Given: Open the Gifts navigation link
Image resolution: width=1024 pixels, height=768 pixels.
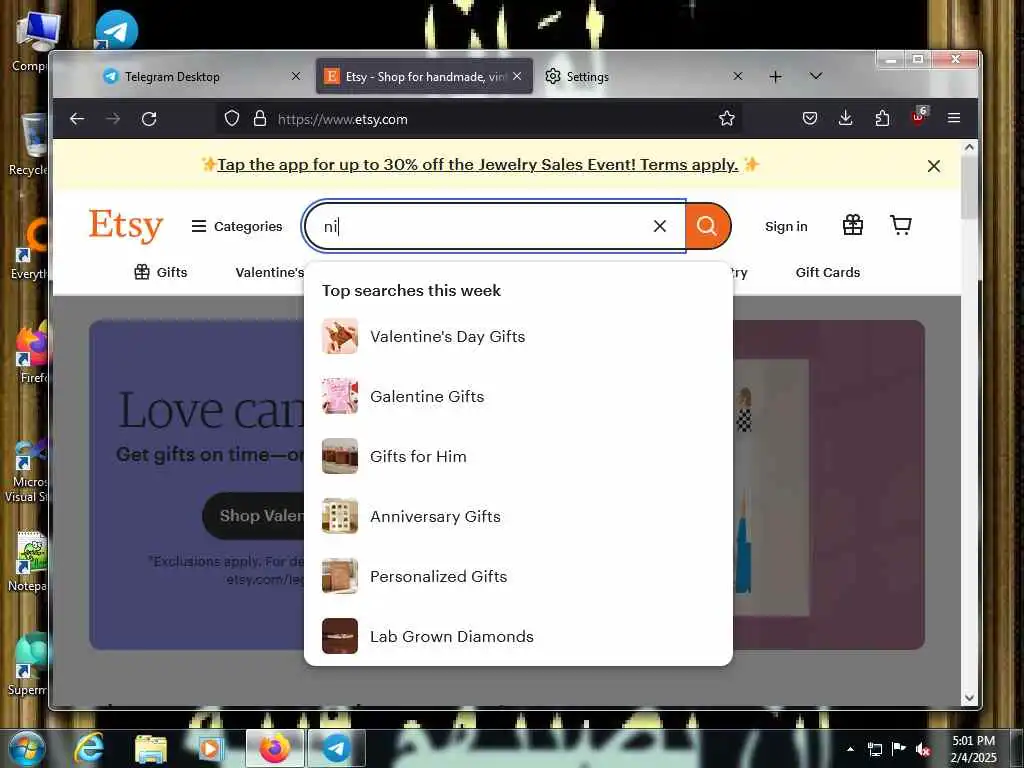Looking at the screenshot, I should pyautogui.click(x=161, y=272).
